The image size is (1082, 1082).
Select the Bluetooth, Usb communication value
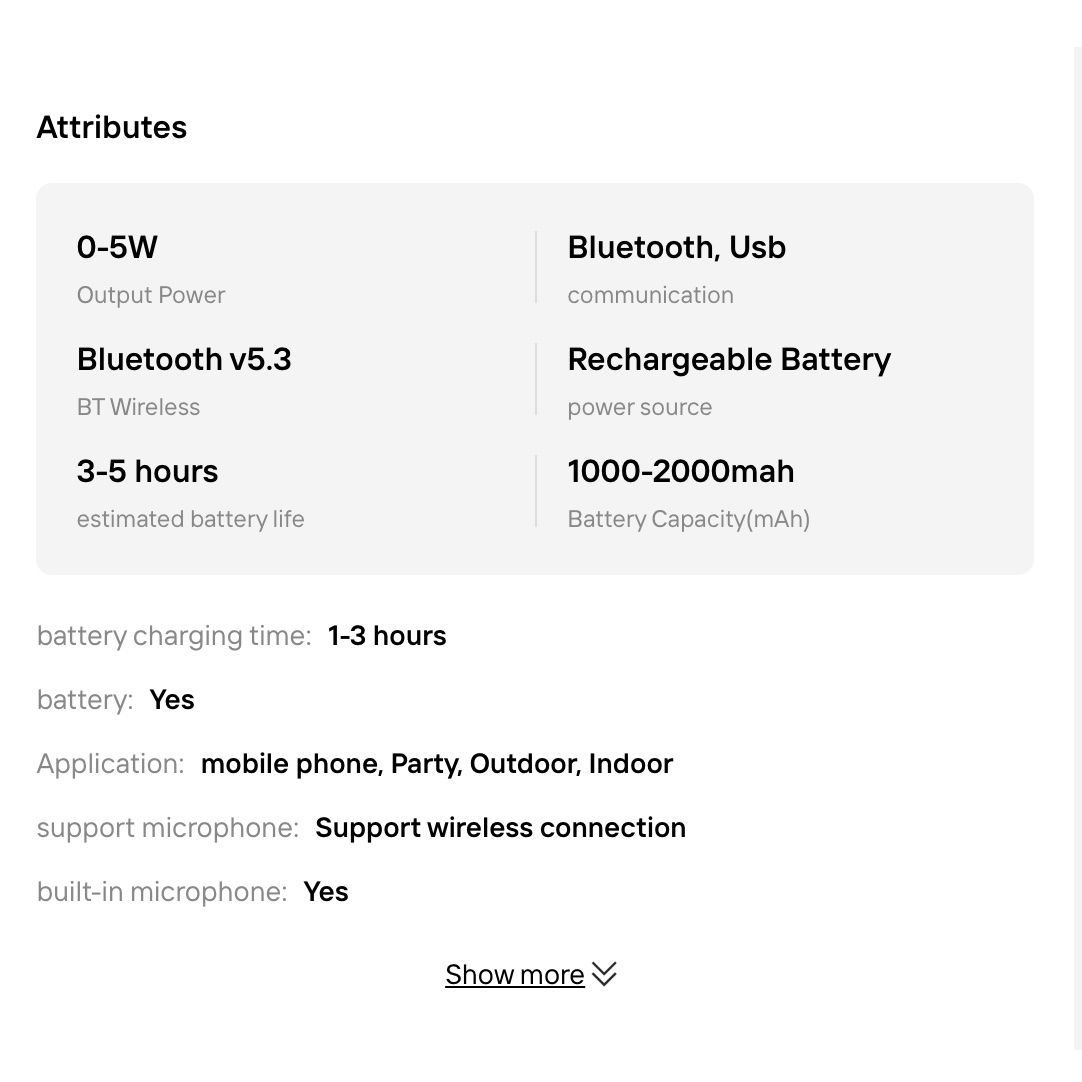pos(676,247)
